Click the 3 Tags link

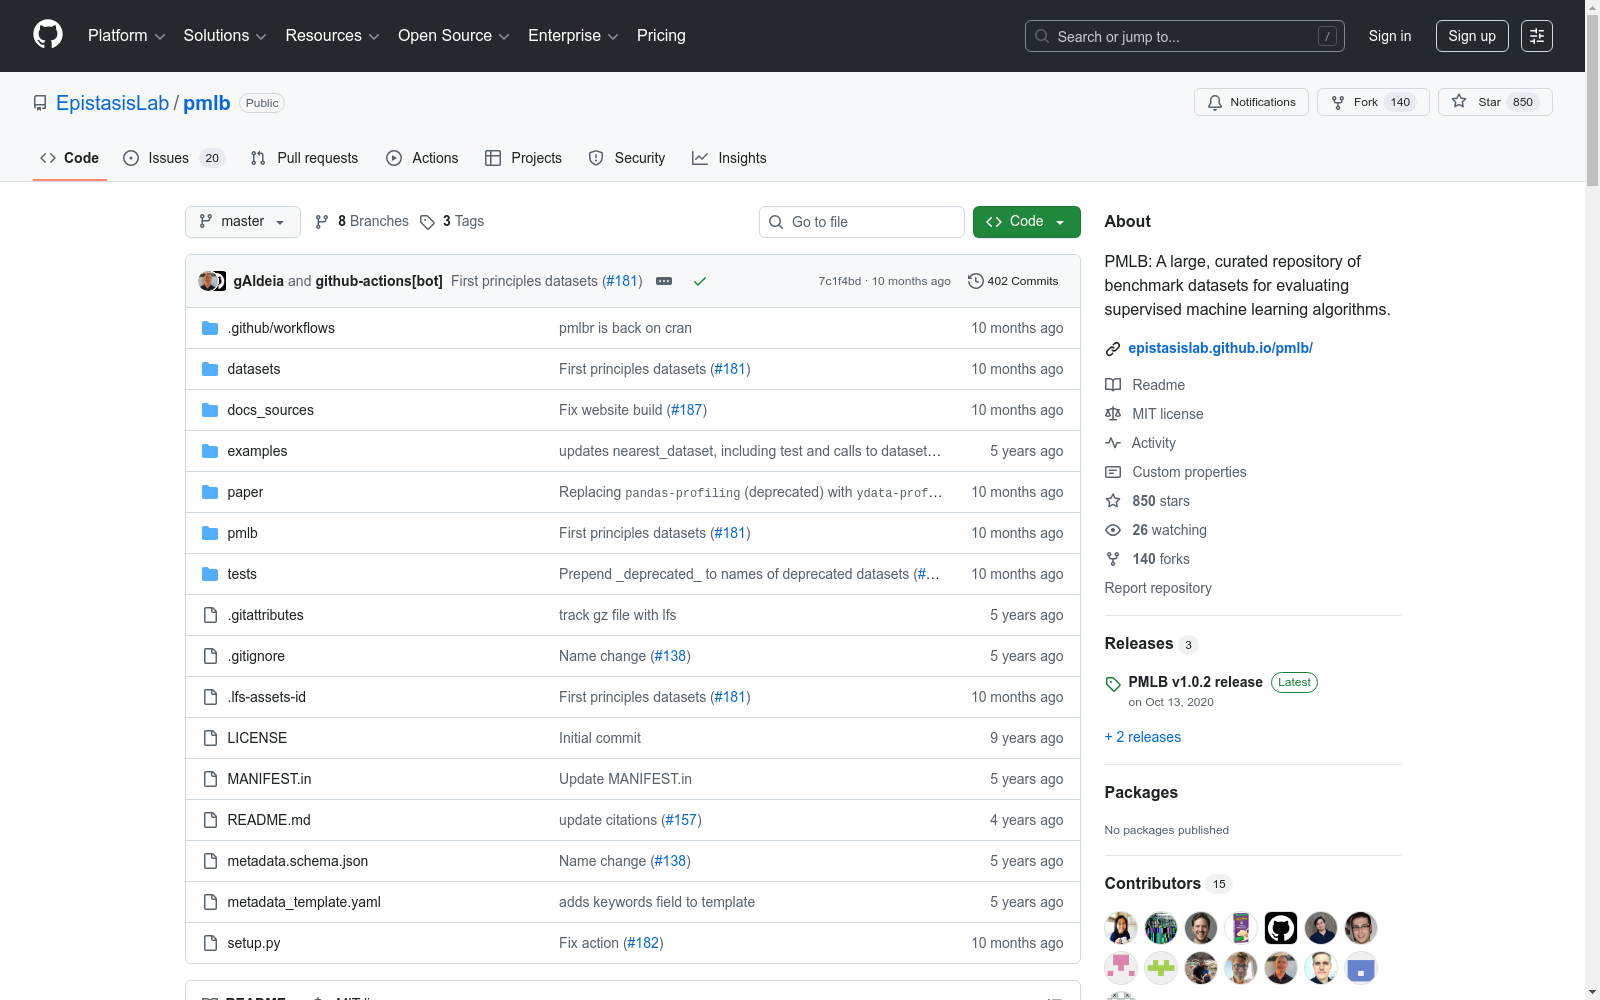(453, 221)
